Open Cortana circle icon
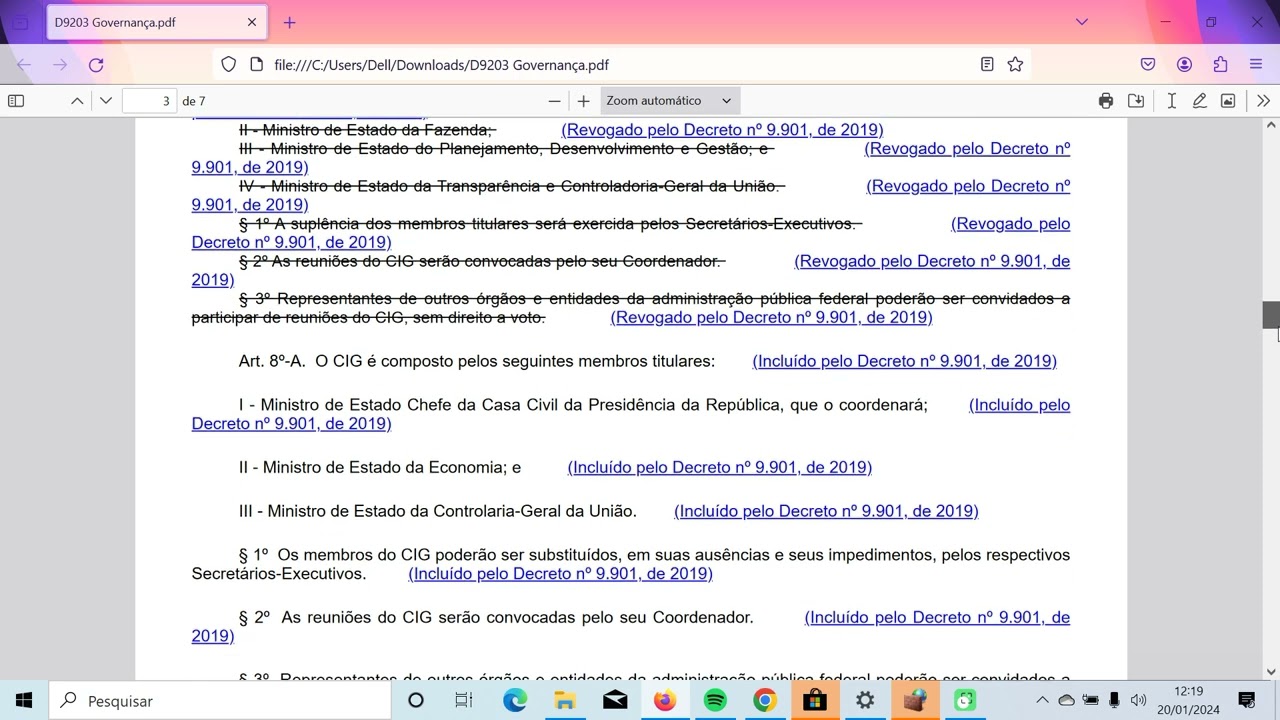 (416, 701)
